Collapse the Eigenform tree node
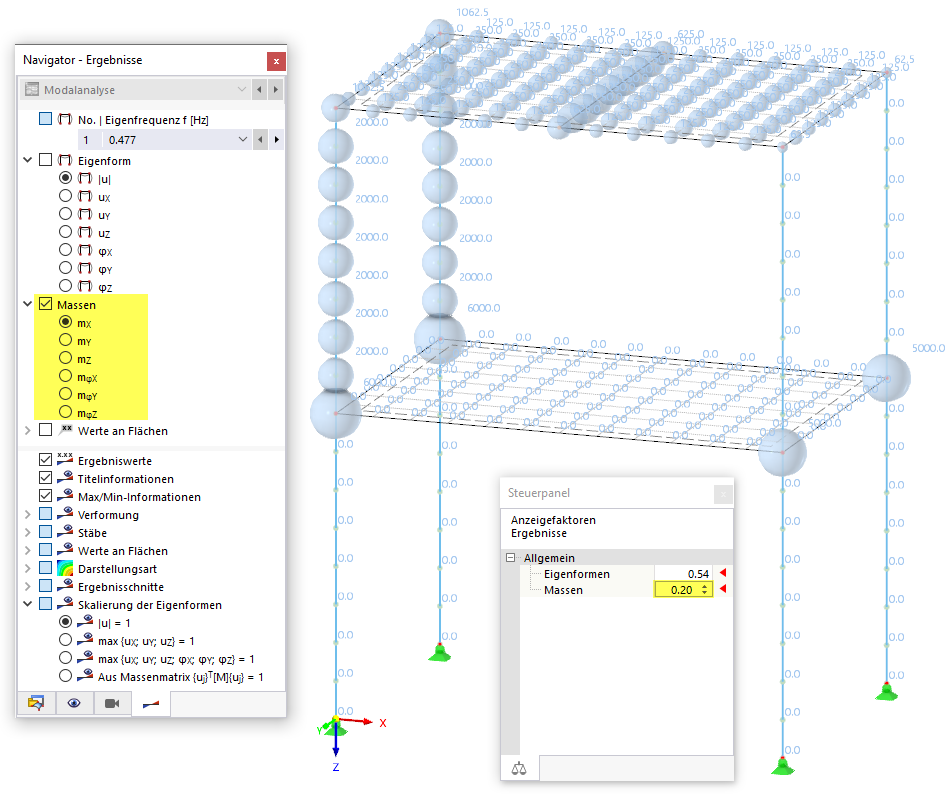949x795 pixels. (x=27, y=160)
